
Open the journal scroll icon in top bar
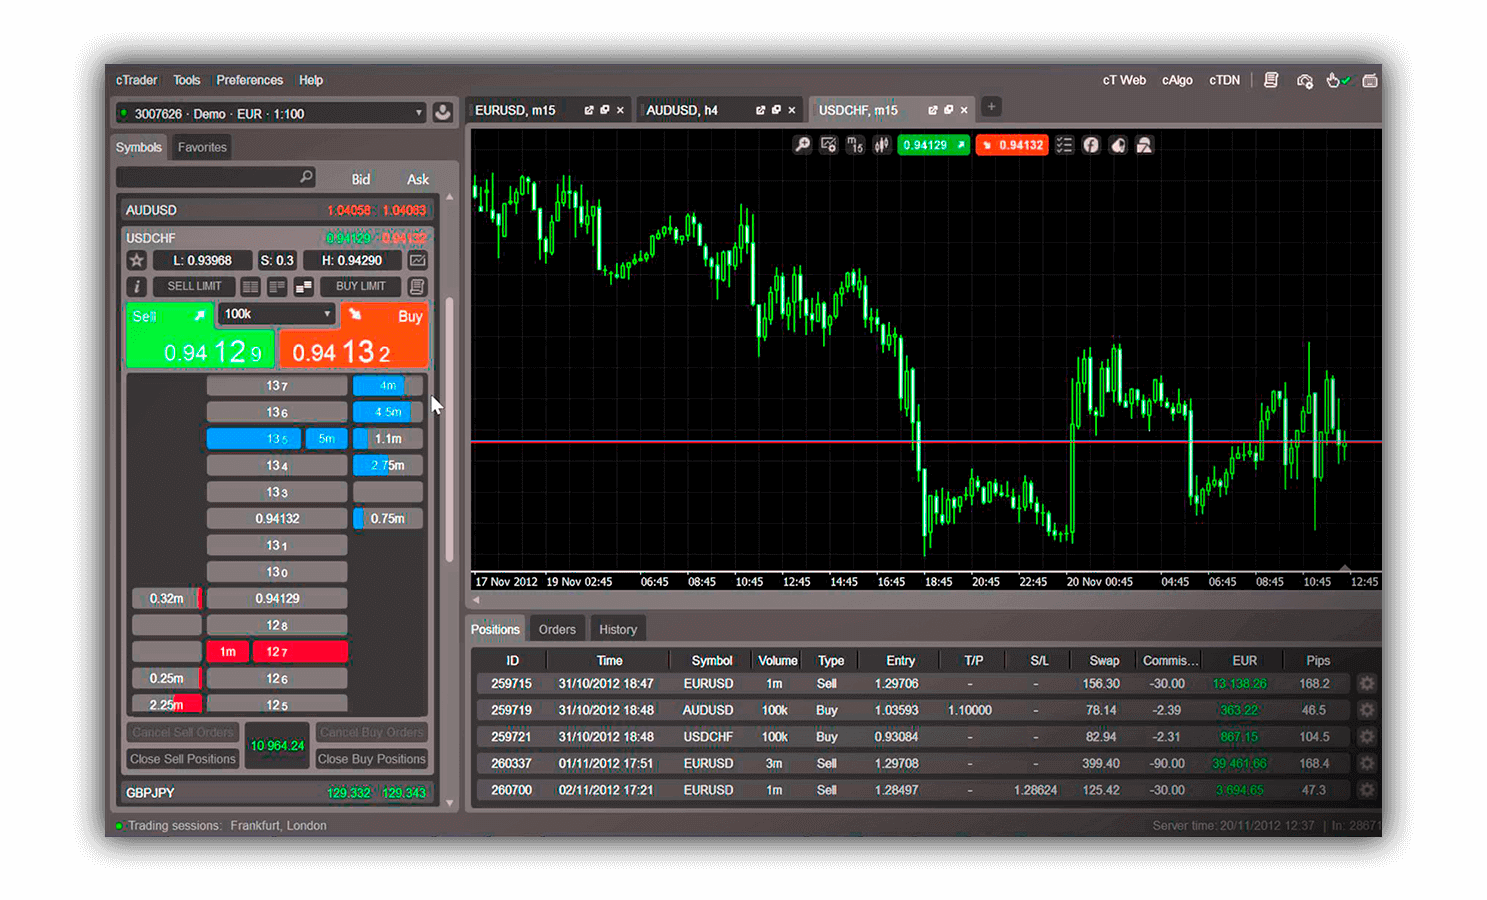[x=1271, y=80]
